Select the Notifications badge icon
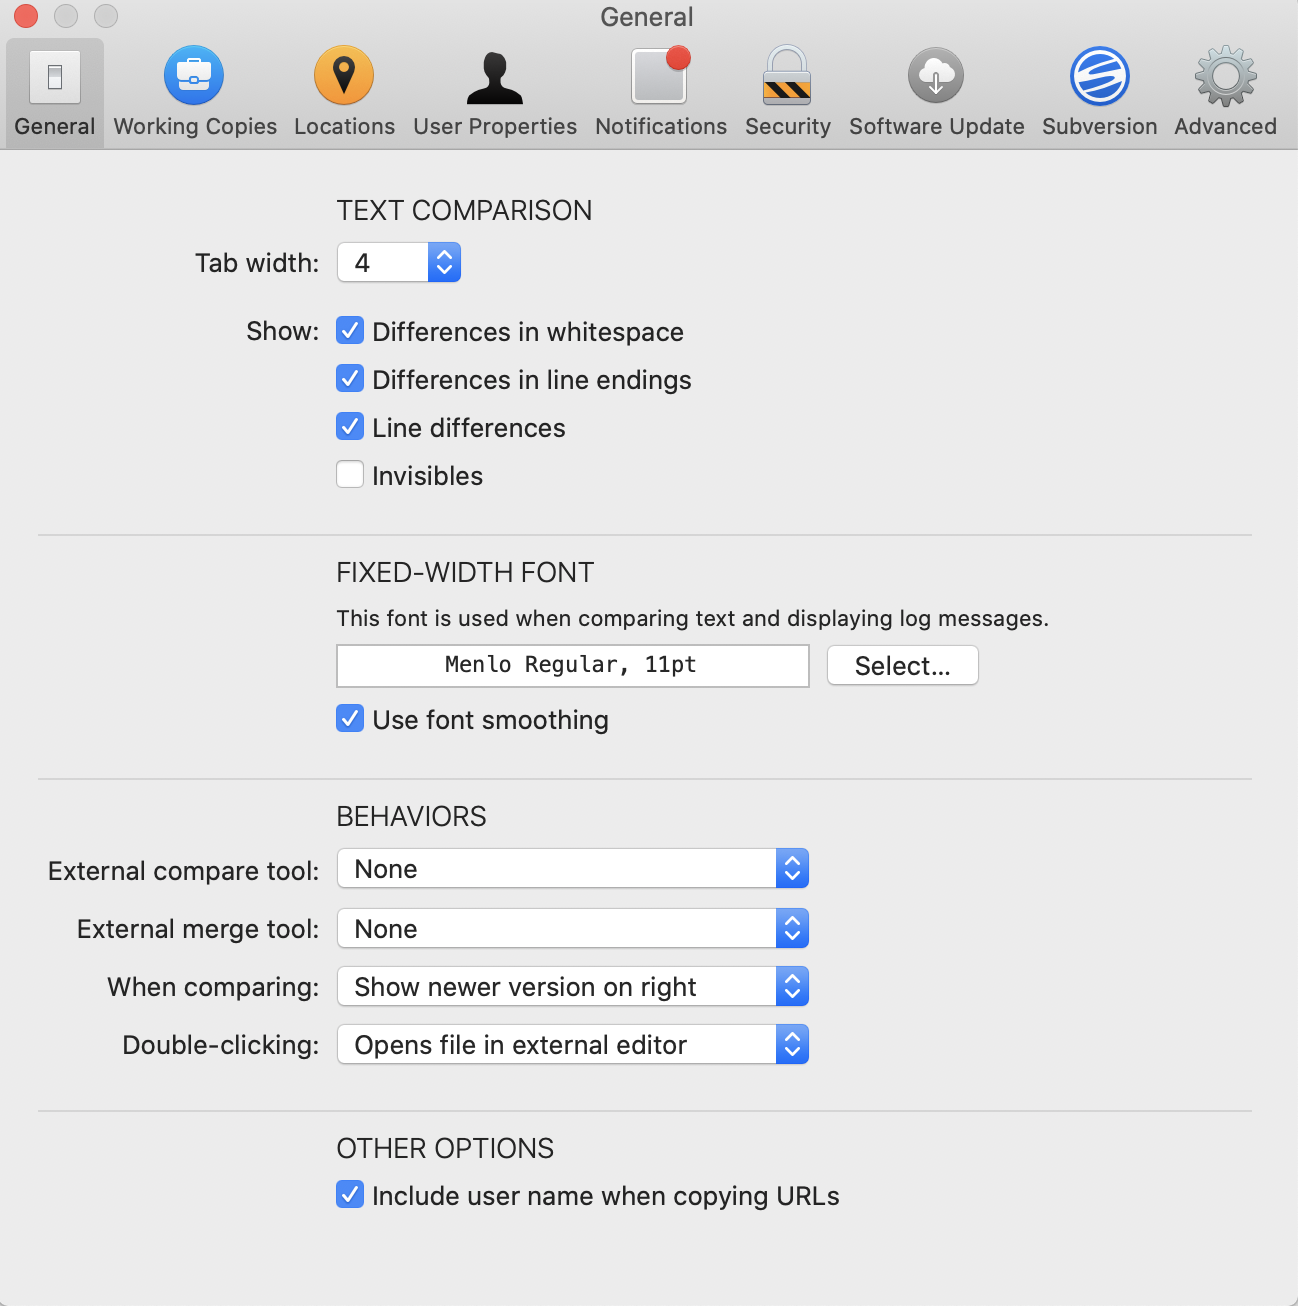This screenshot has width=1298, height=1306. click(x=661, y=75)
